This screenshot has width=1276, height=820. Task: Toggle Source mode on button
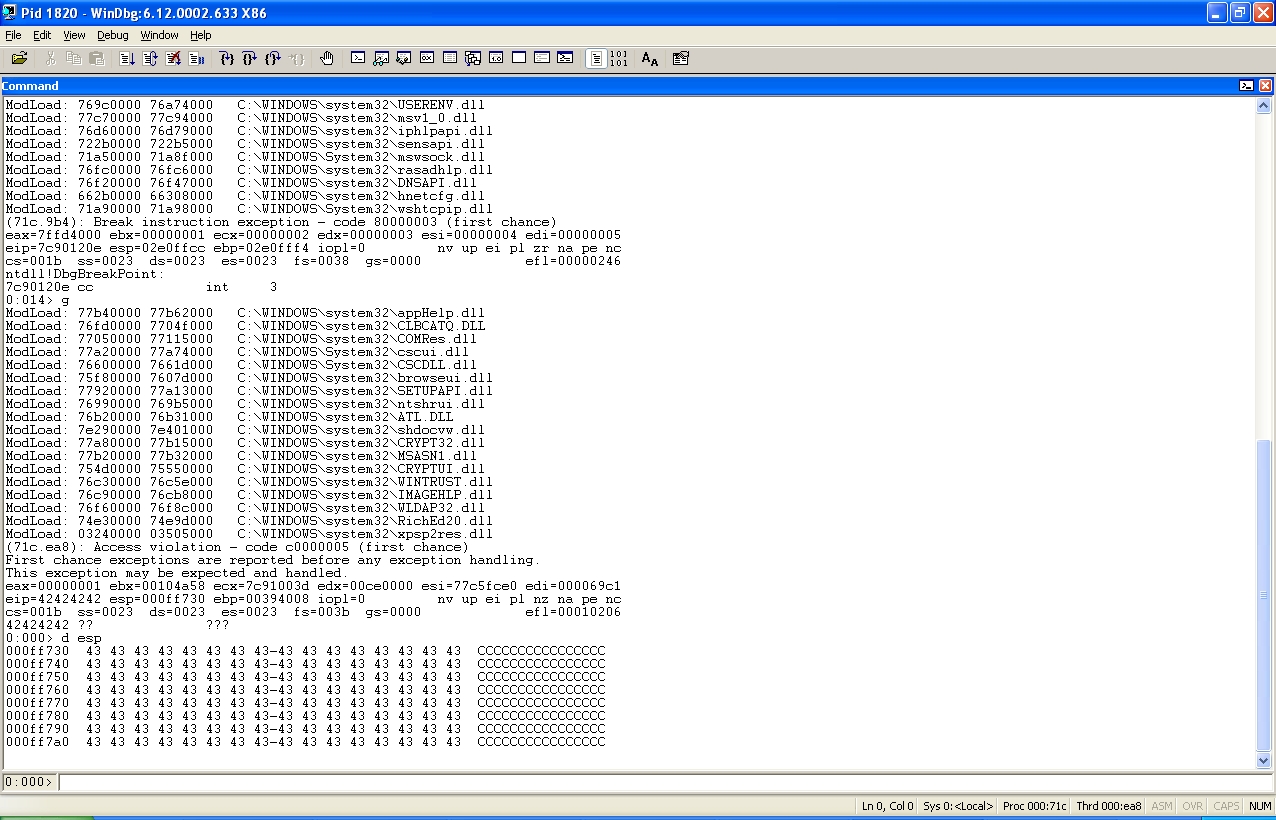pos(597,59)
